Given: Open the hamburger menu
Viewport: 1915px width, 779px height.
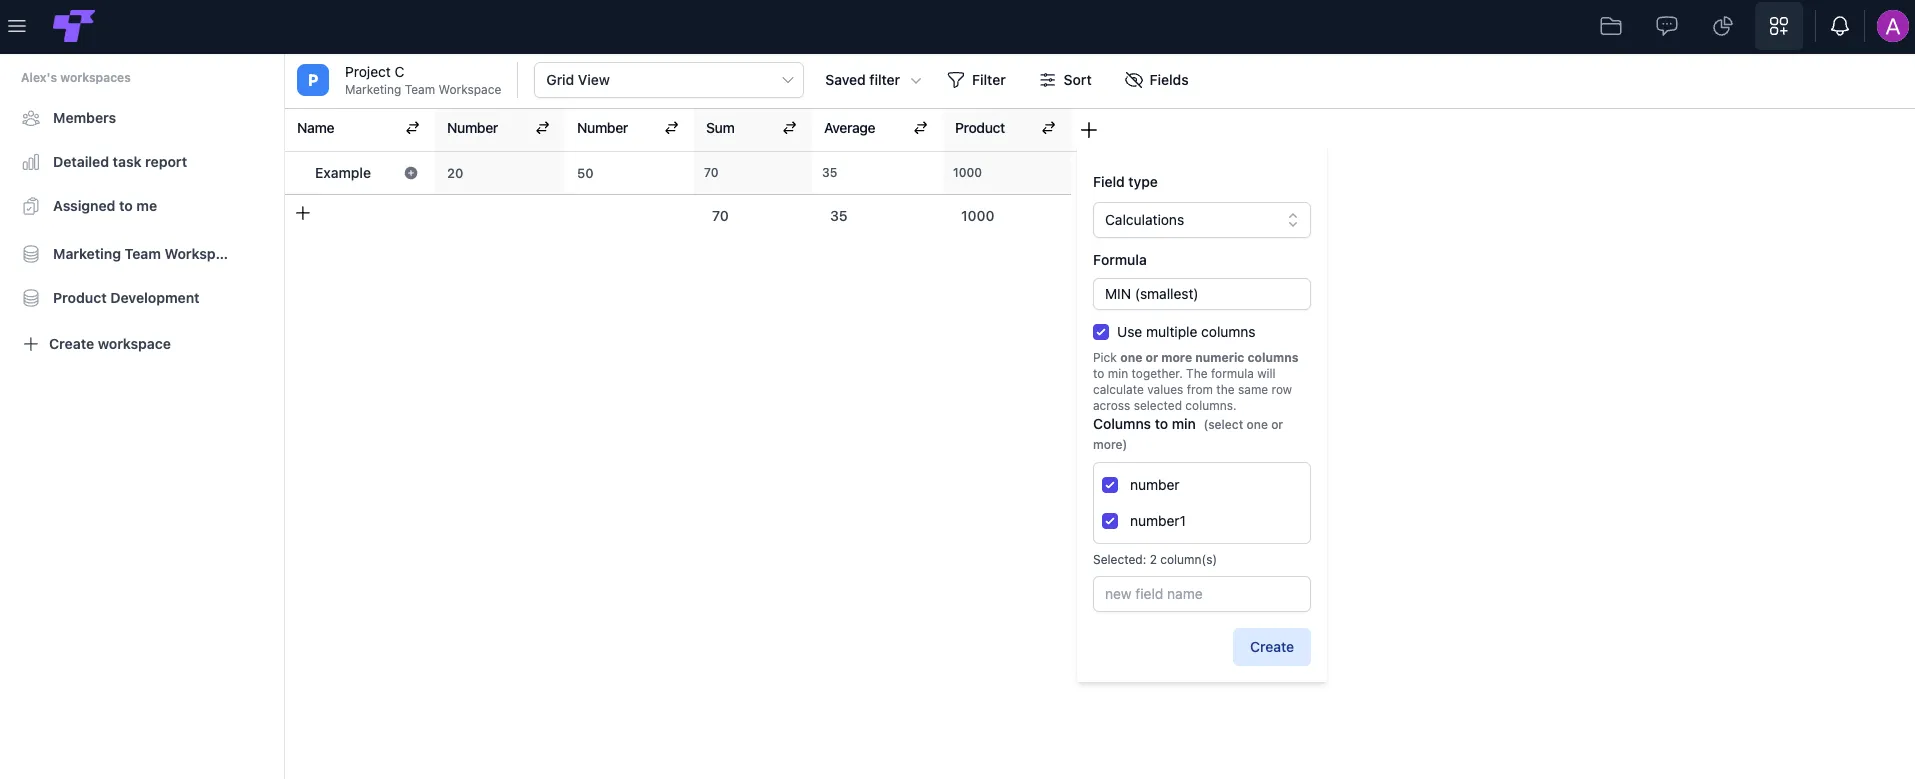Looking at the screenshot, I should coord(17,26).
